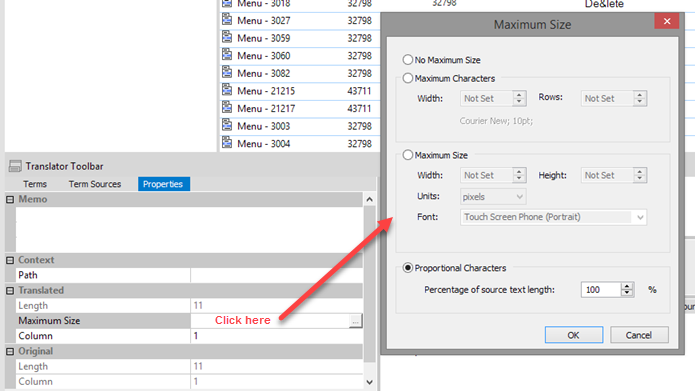Click the Translated Column value 1
This screenshot has width=695, height=391.
coord(195,336)
